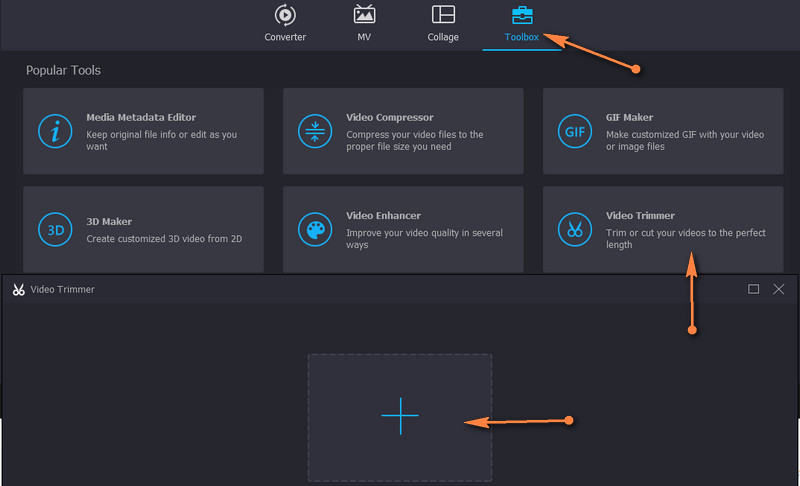The width and height of the screenshot is (800, 486).
Task: Choose the Video Enhancer tool title
Action: (x=383, y=215)
